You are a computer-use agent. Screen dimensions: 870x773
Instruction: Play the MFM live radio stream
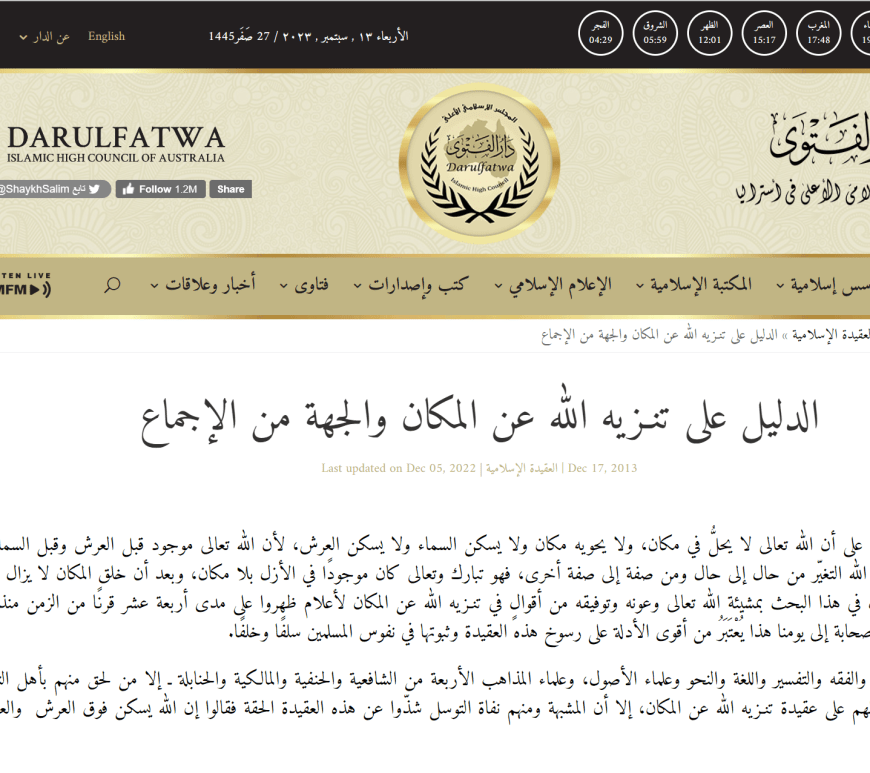(25, 289)
